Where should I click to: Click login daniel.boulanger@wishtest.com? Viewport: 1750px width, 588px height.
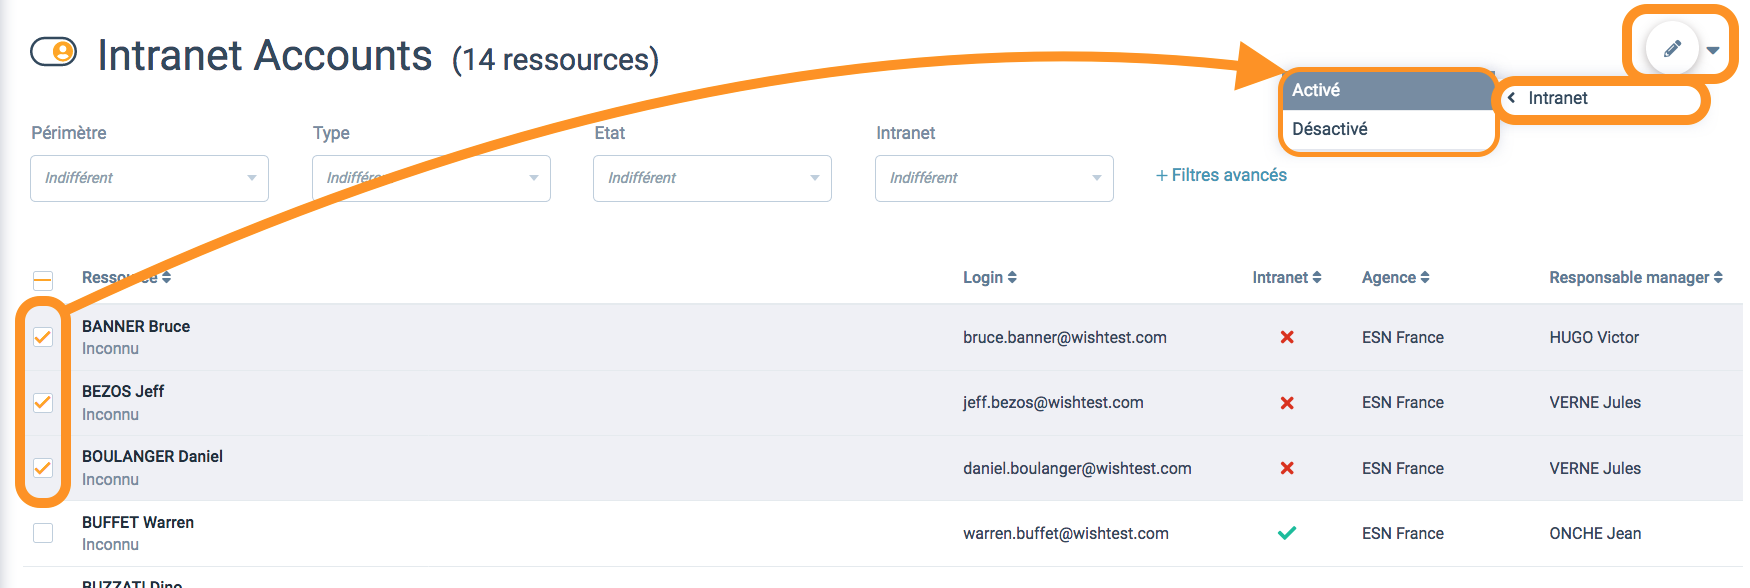coord(1077,468)
